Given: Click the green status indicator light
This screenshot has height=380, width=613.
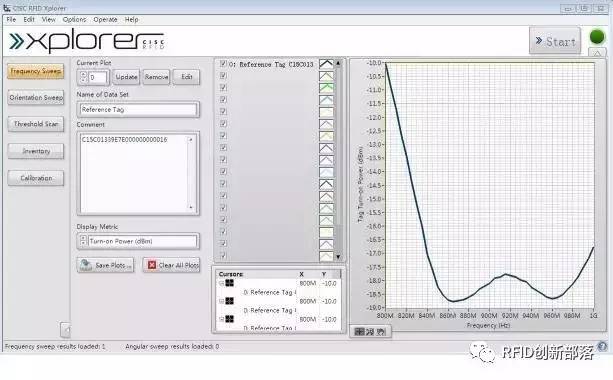Looking at the screenshot, I should (597, 37).
